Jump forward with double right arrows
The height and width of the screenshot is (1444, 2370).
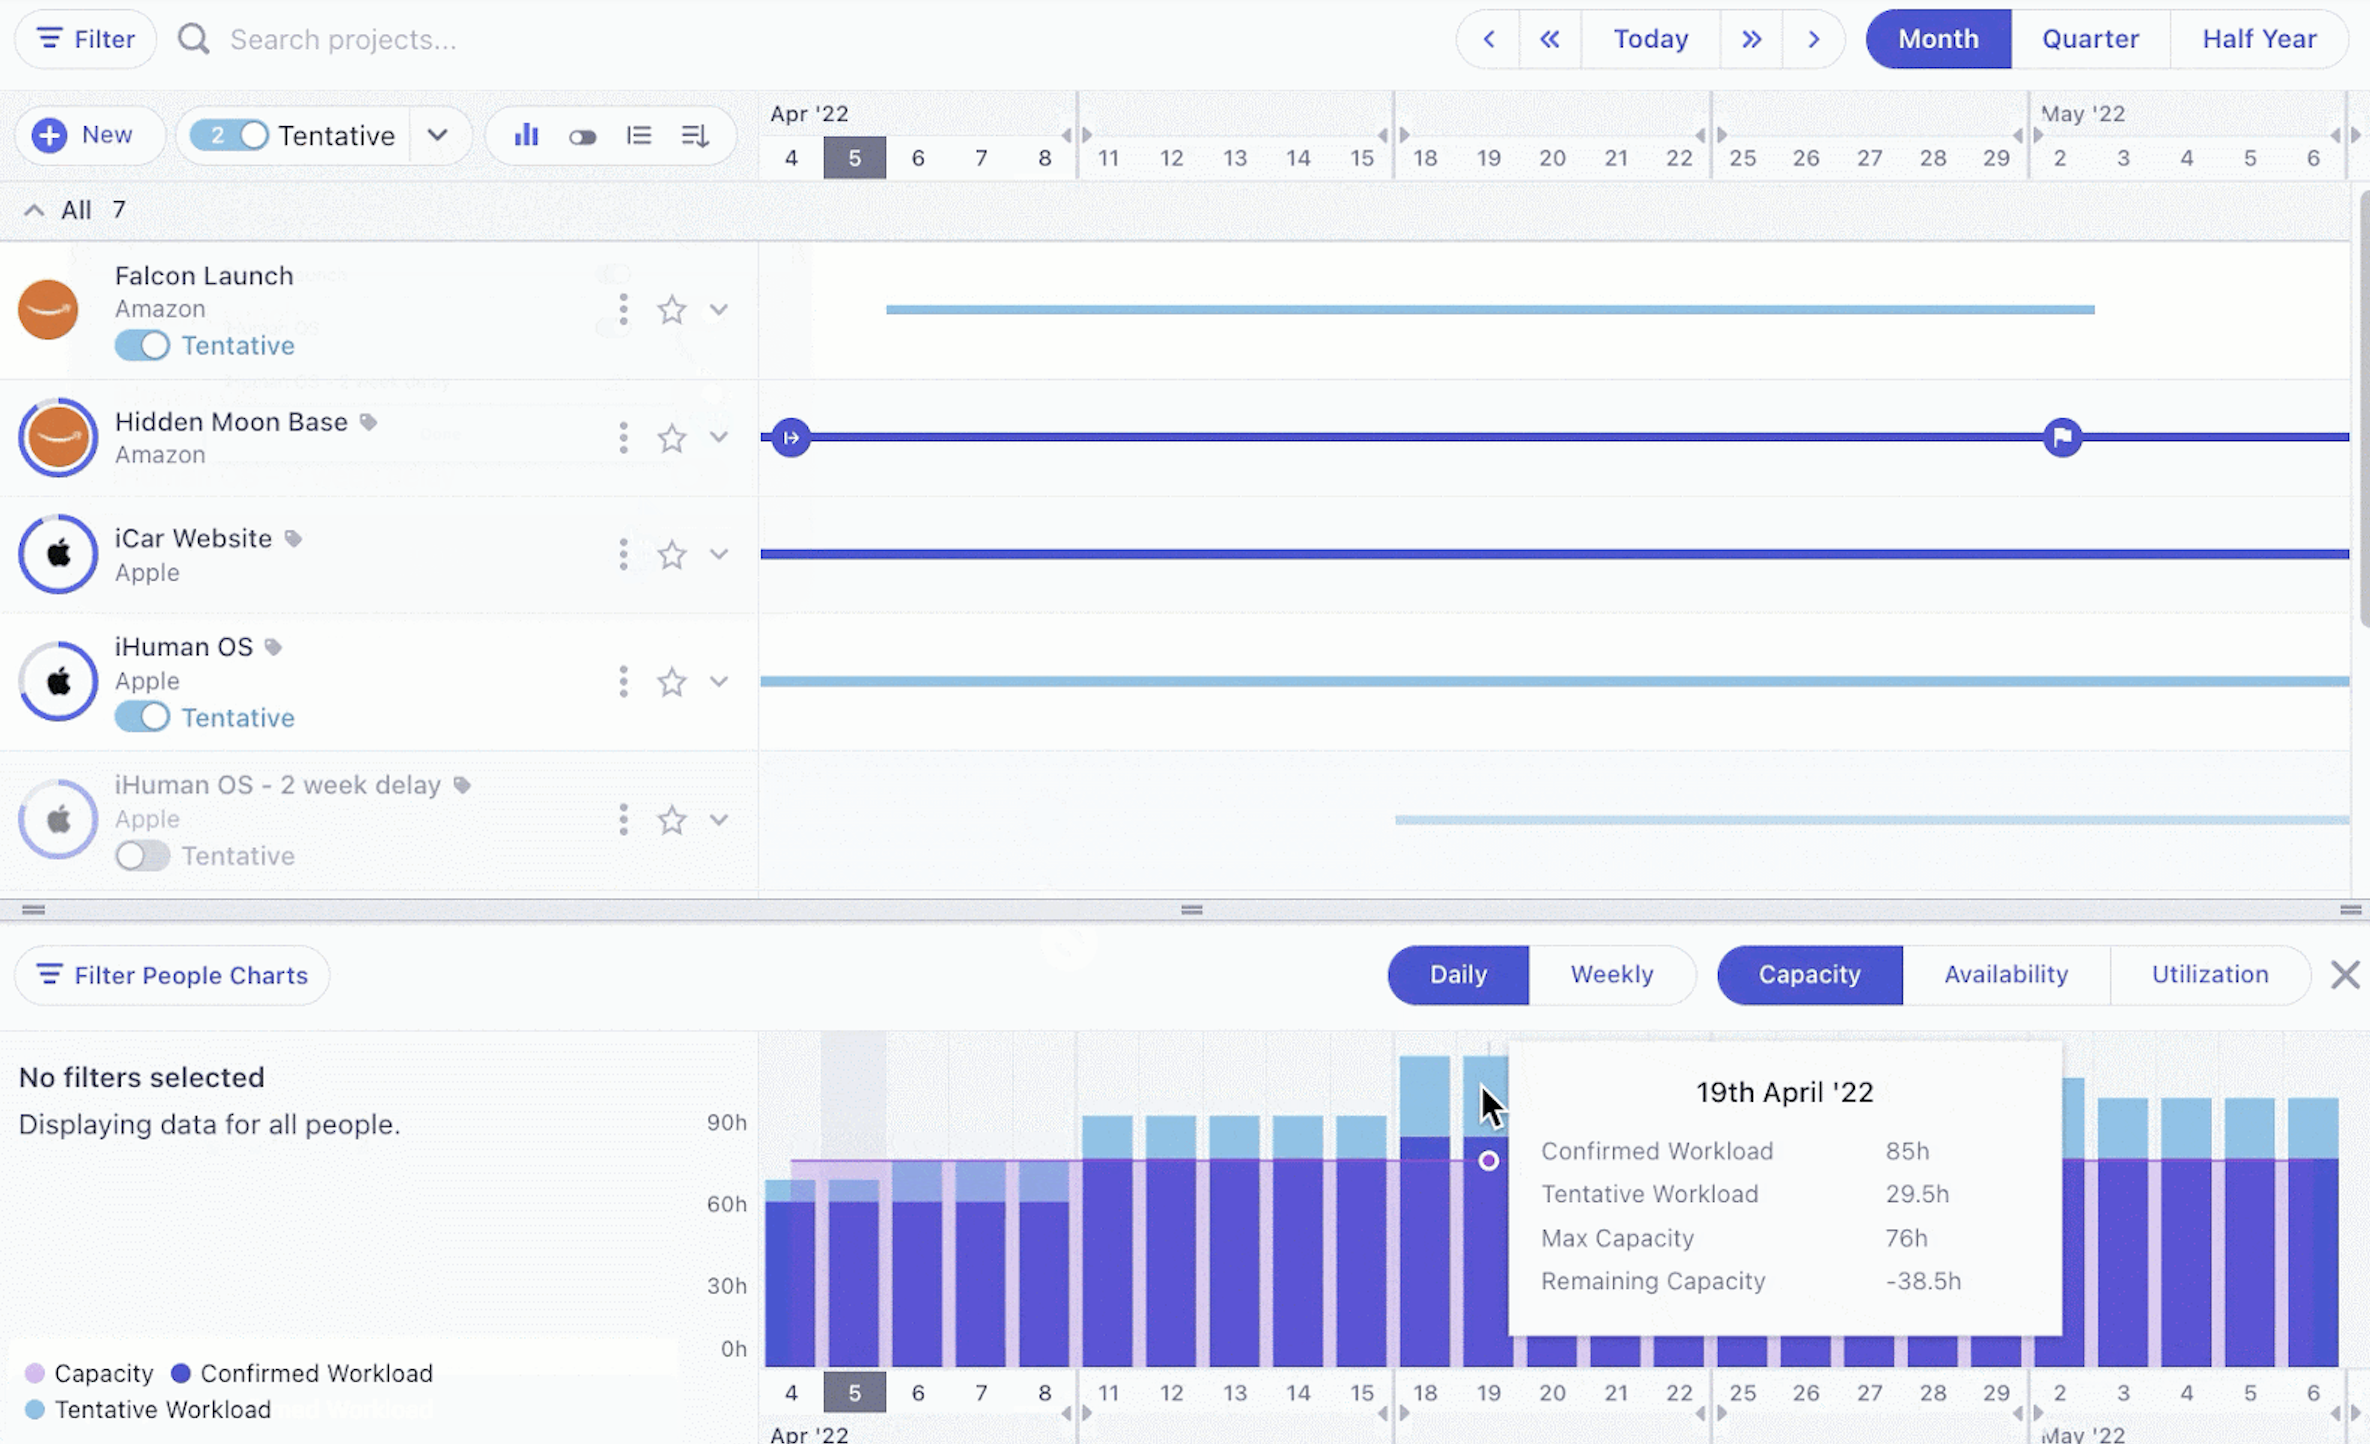point(1751,39)
